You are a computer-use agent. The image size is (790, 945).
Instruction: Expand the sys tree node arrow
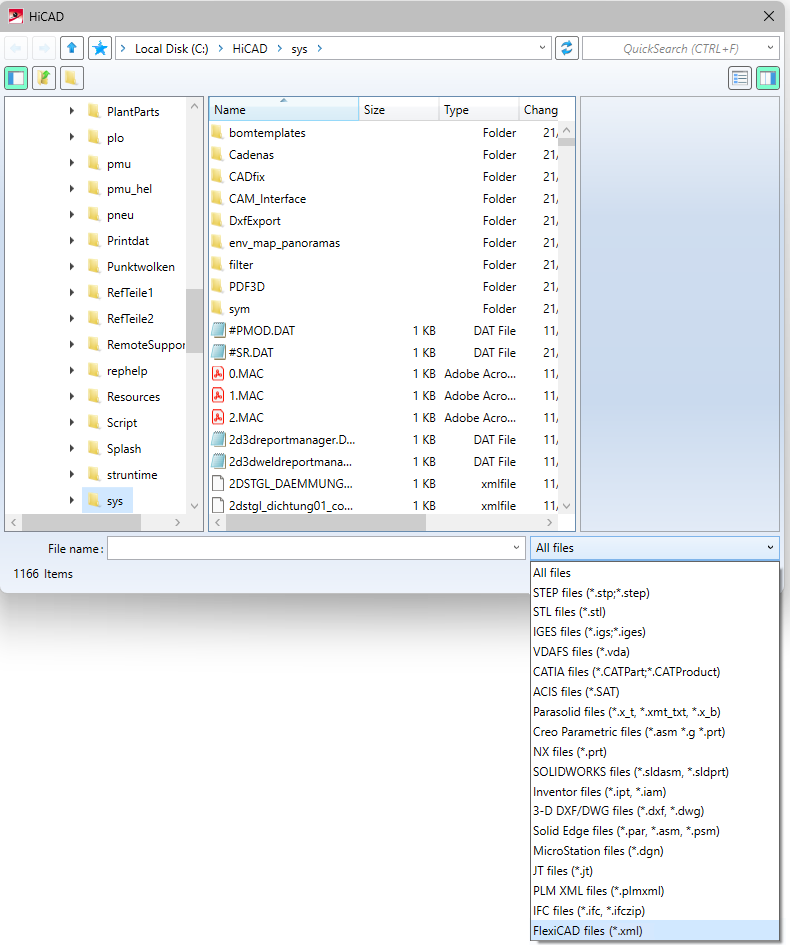[x=72, y=500]
